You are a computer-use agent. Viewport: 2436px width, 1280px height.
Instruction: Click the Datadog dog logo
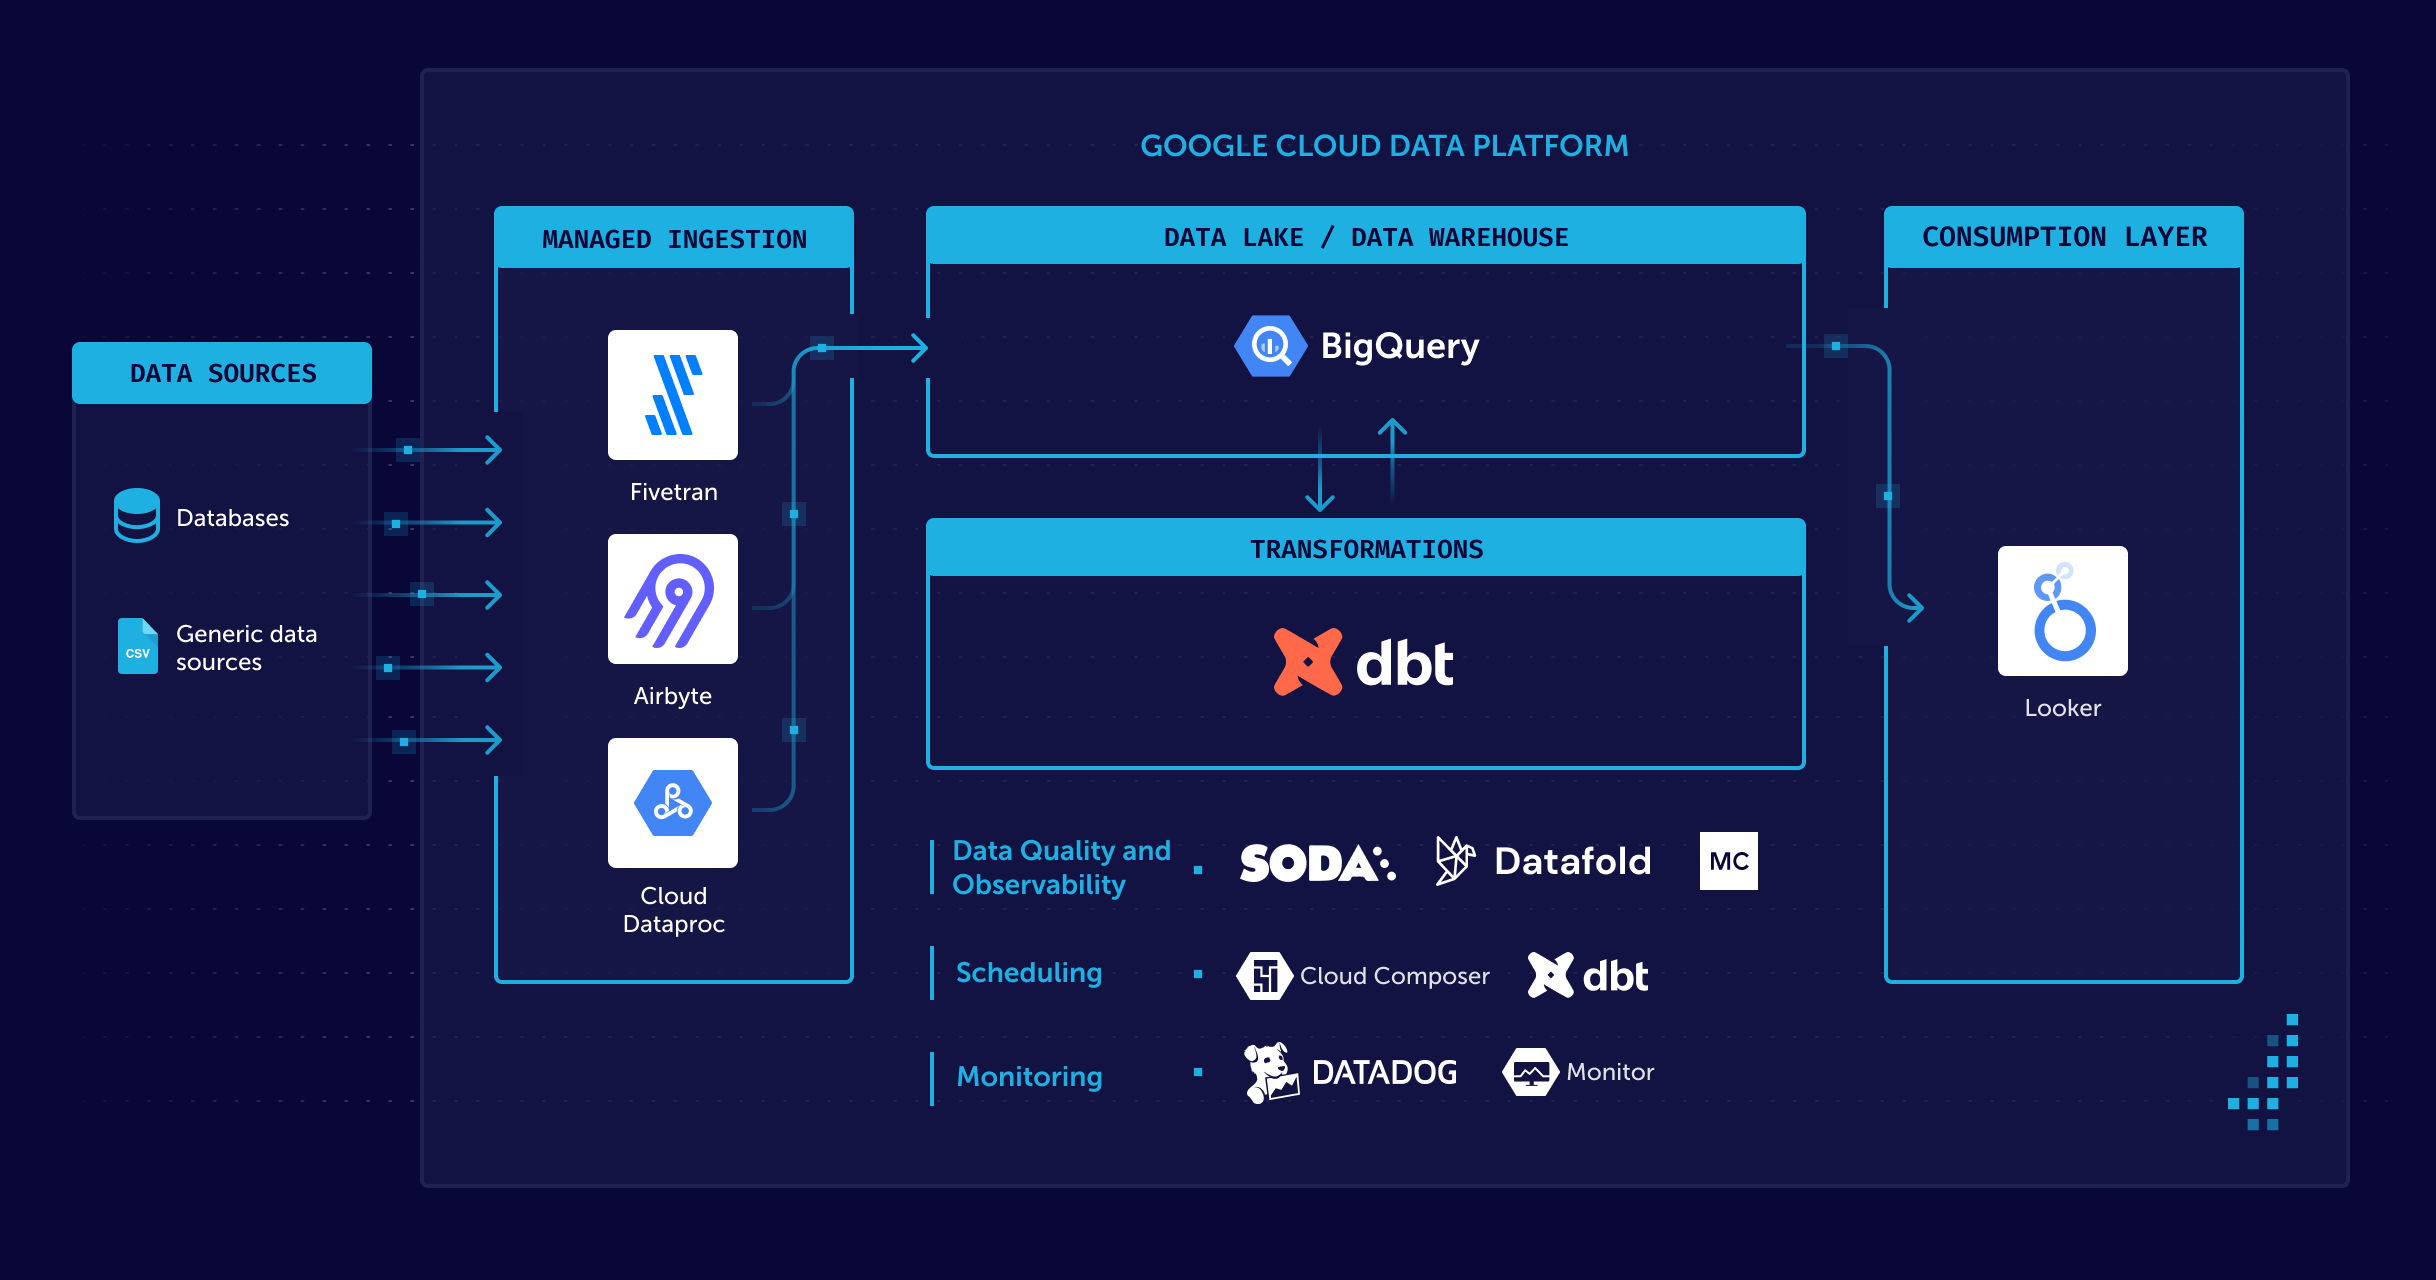pos(1271,1073)
